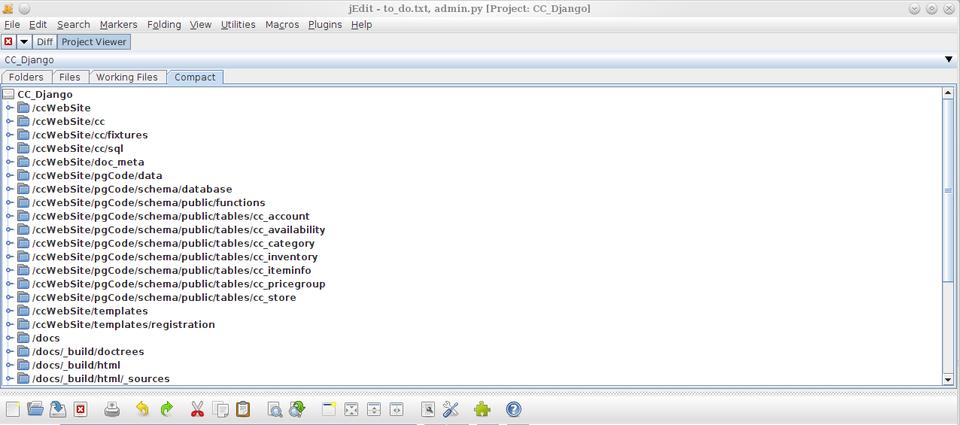Open the docking menu black arrow beside red X
This screenshot has width=960, height=425.
pyautogui.click(x=24, y=42)
